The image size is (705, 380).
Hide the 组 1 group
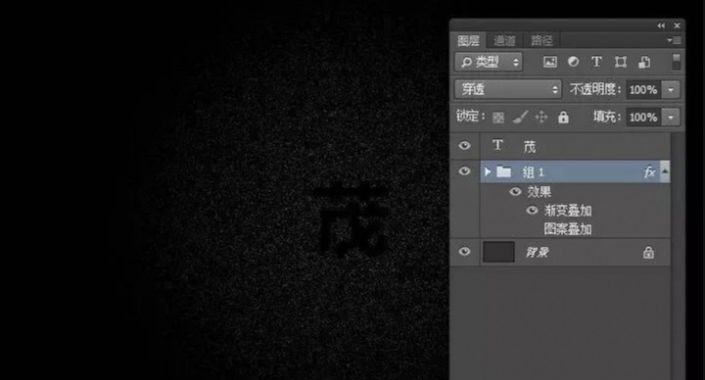[464, 171]
